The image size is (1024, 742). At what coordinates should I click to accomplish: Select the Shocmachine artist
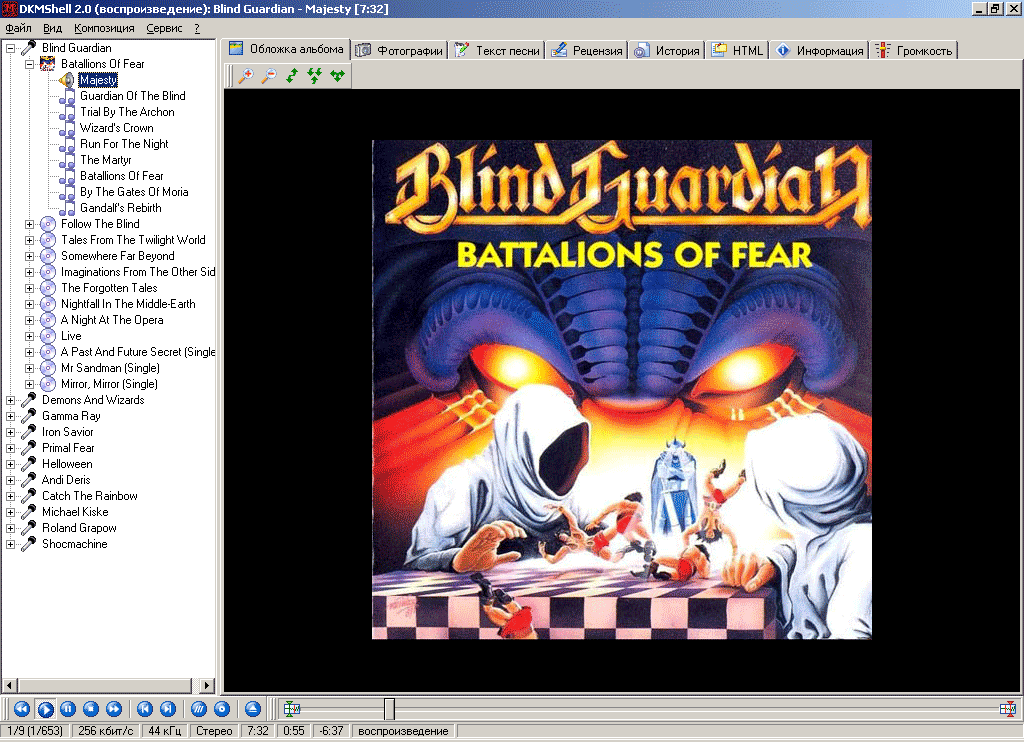[74, 544]
